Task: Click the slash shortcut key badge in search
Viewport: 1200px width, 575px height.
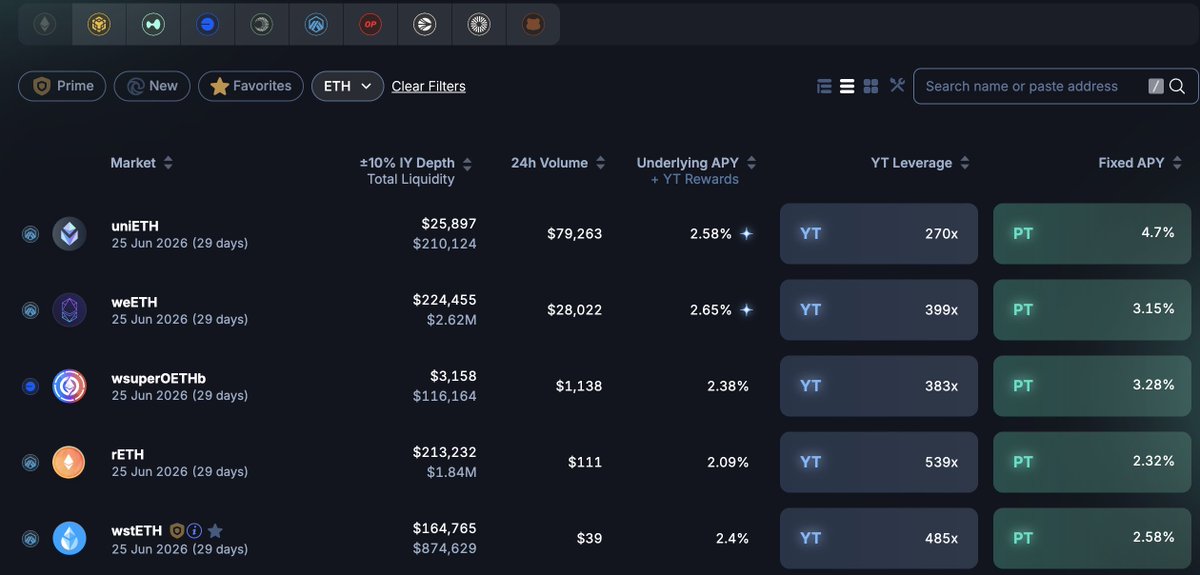Action: [x=1156, y=86]
